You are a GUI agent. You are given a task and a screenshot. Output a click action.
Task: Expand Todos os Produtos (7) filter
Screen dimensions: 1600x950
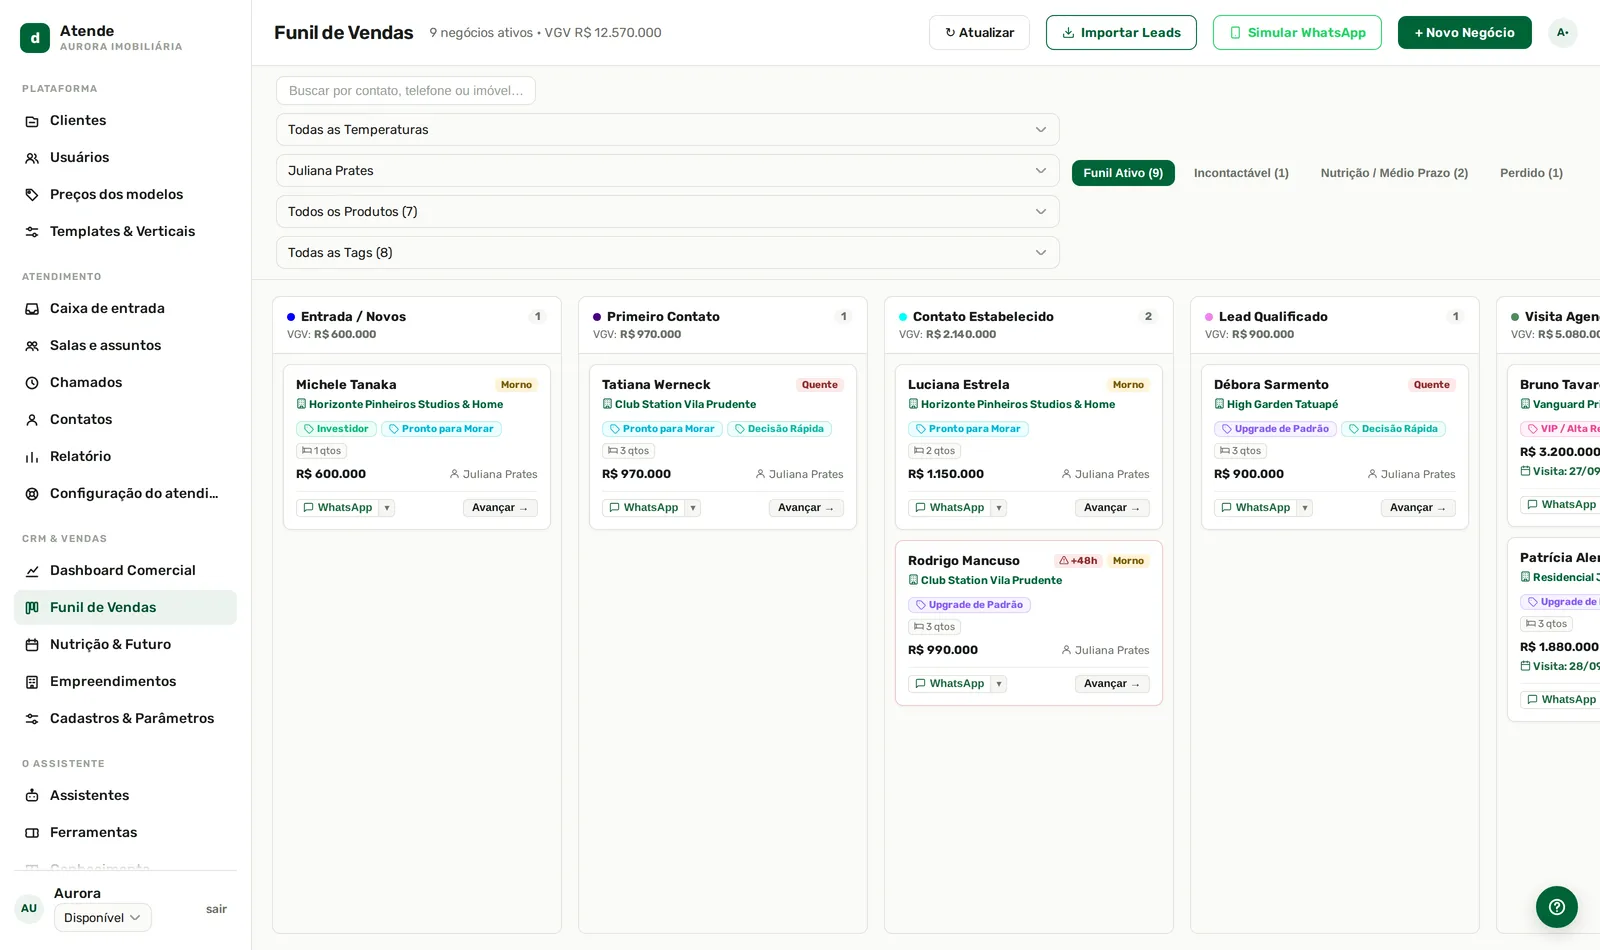pyautogui.click(x=667, y=211)
